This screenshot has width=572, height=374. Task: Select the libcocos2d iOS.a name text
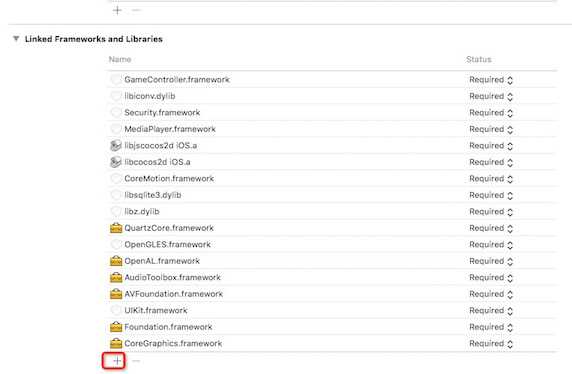tap(157, 162)
